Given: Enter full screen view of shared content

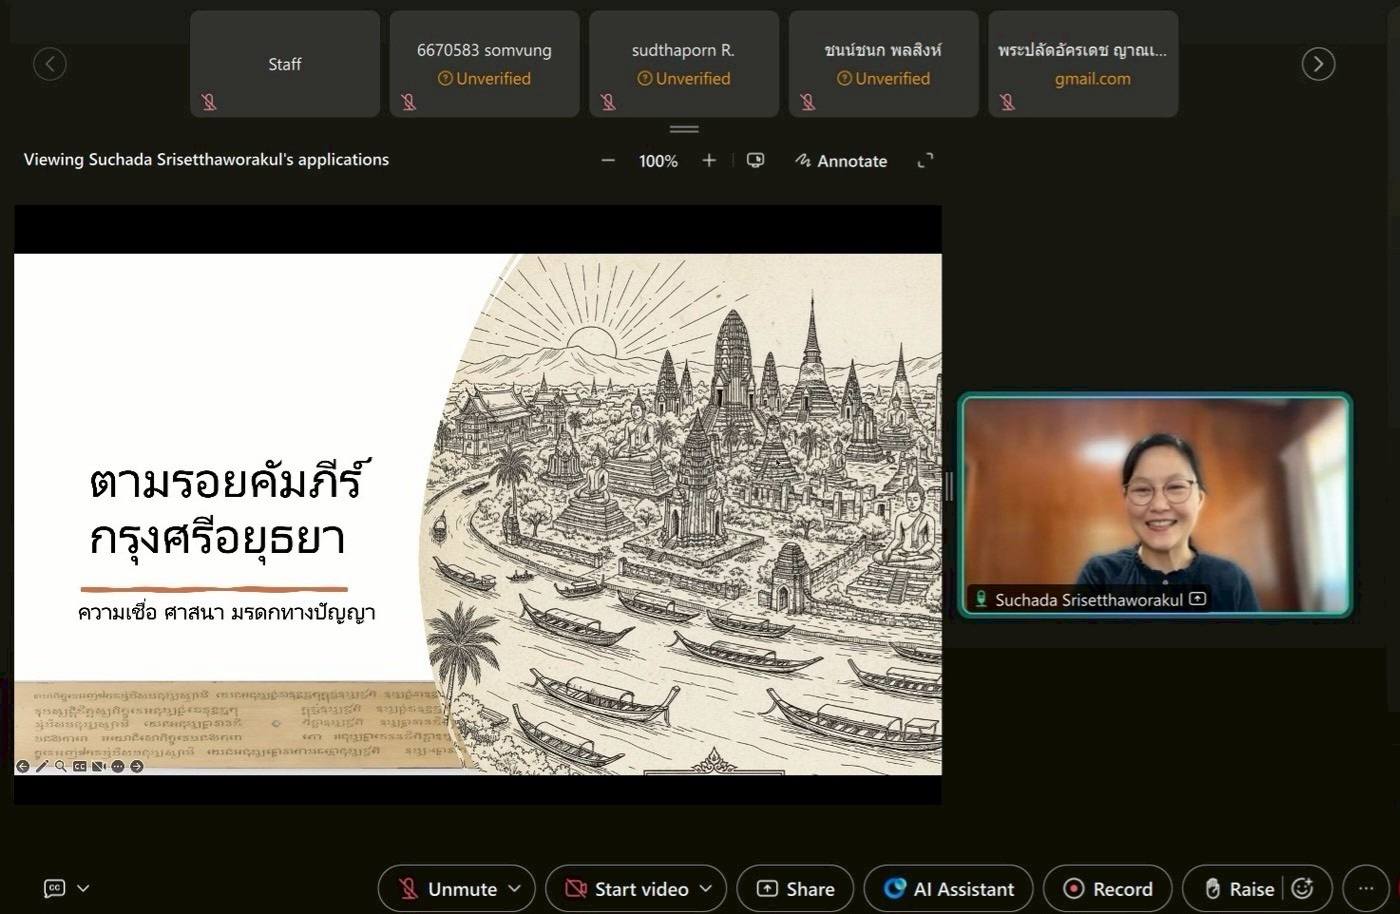Looking at the screenshot, I should (x=925, y=161).
